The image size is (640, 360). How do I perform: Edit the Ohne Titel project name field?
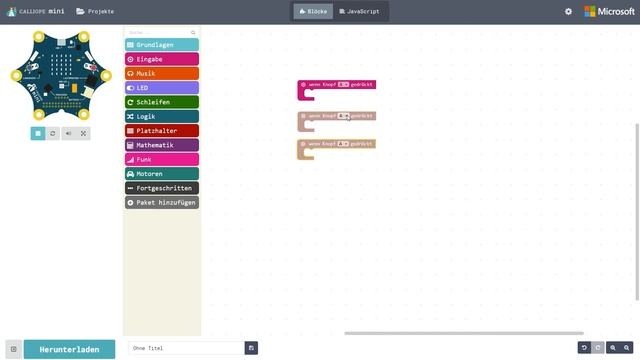click(x=187, y=348)
